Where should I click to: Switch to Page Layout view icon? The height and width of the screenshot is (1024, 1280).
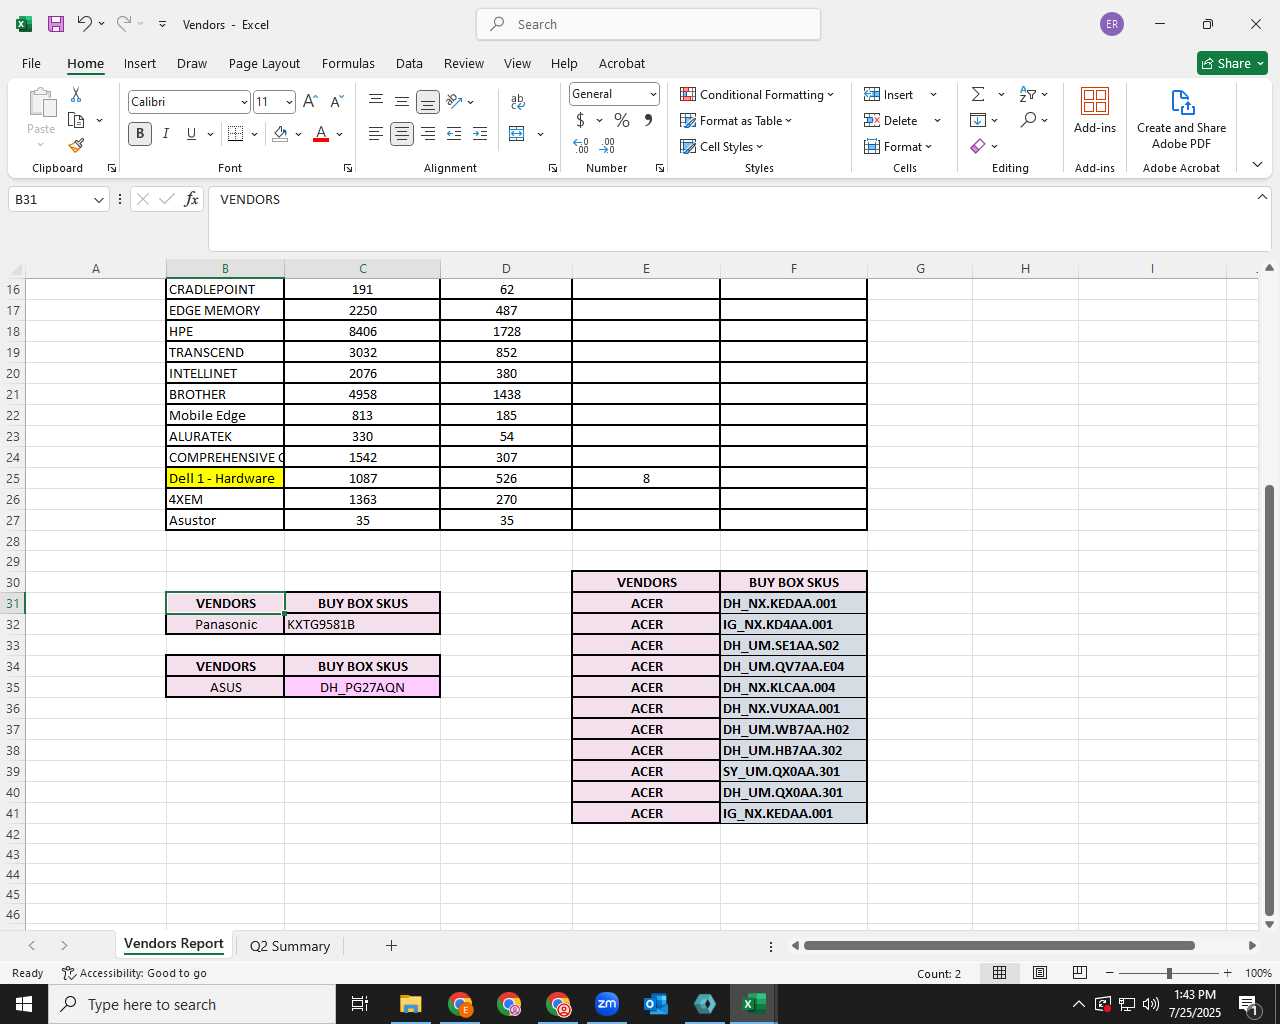(1040, 973)
